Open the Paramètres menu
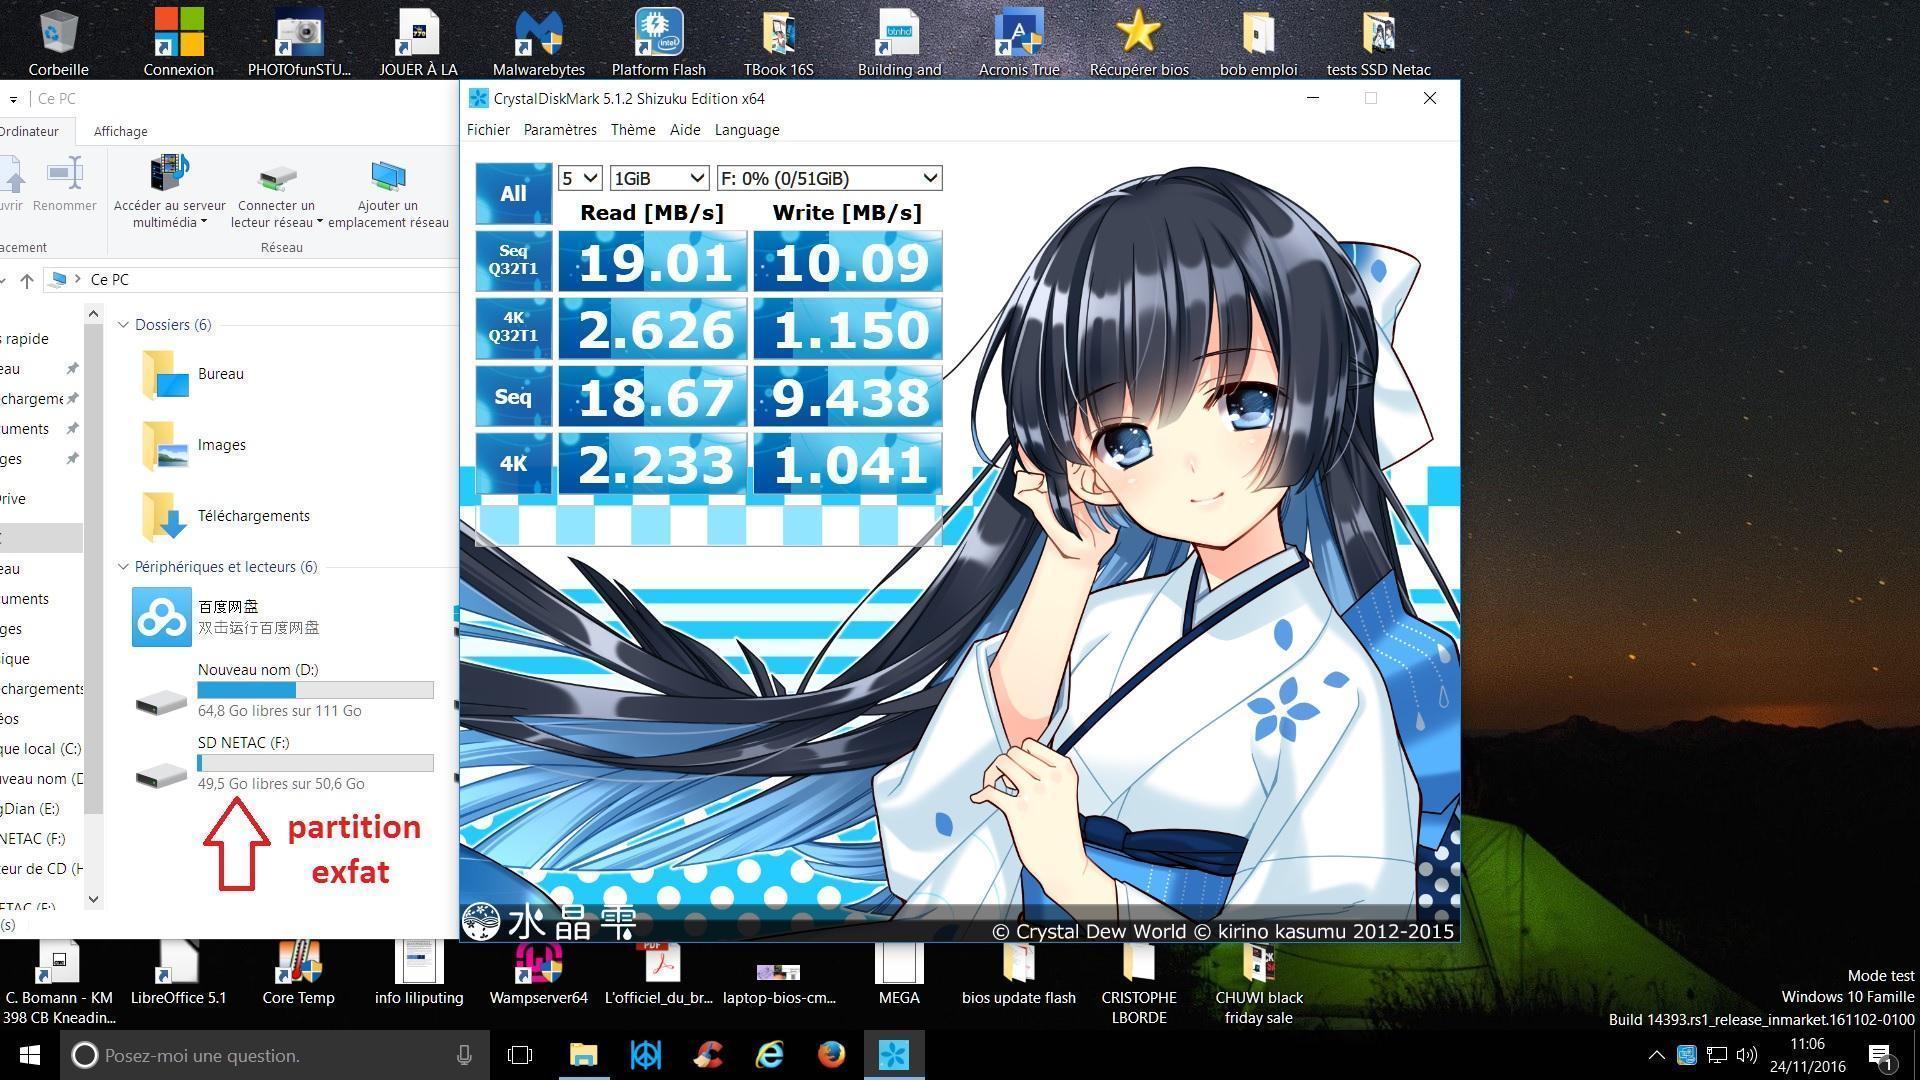 click(559, 130)
